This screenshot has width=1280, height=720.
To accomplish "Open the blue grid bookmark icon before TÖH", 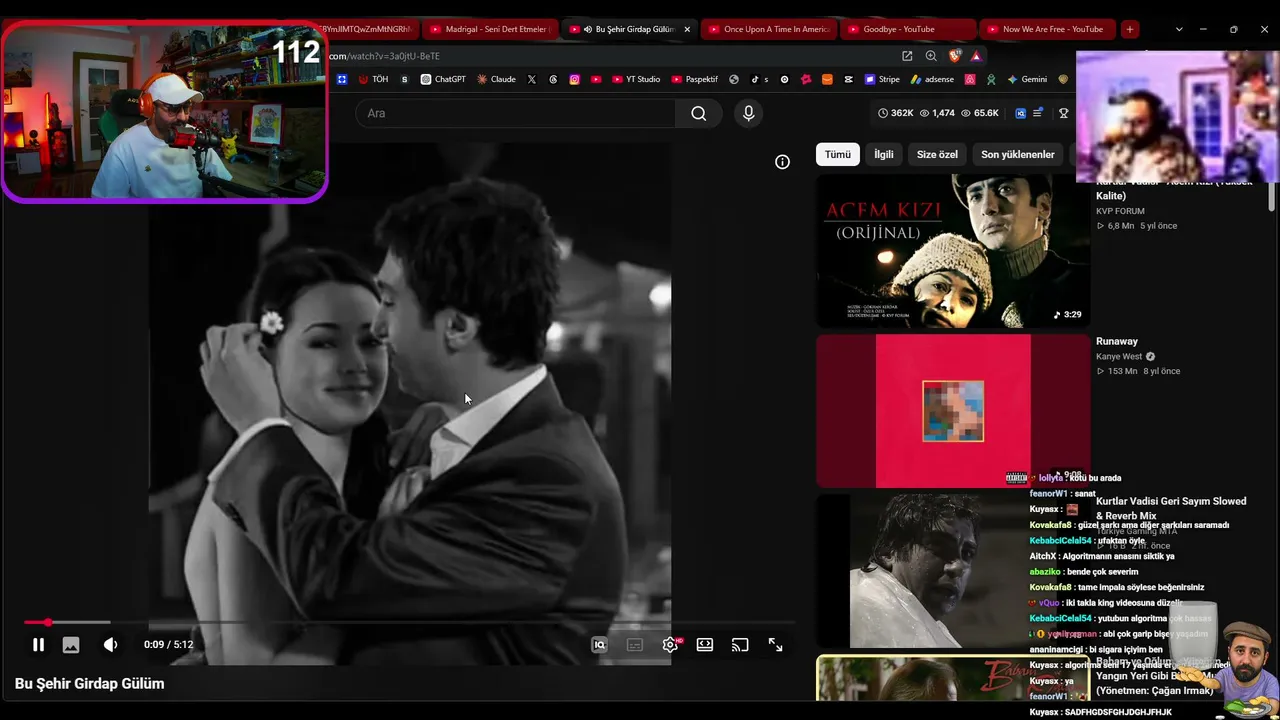I will (x=341, y=79).
